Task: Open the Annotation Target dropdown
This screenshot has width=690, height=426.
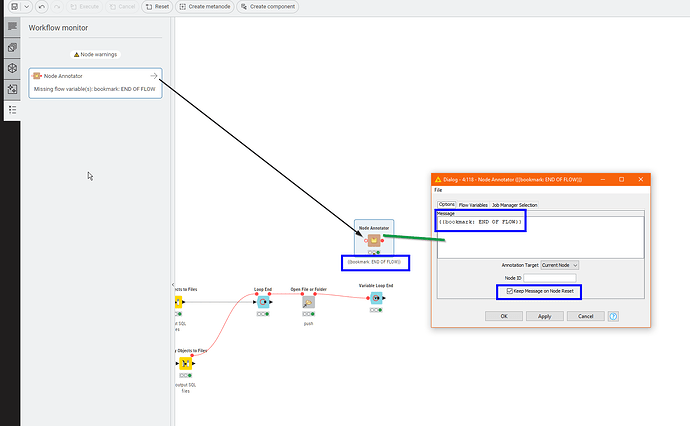Action: pyautogui.click(x=559, y=265)
